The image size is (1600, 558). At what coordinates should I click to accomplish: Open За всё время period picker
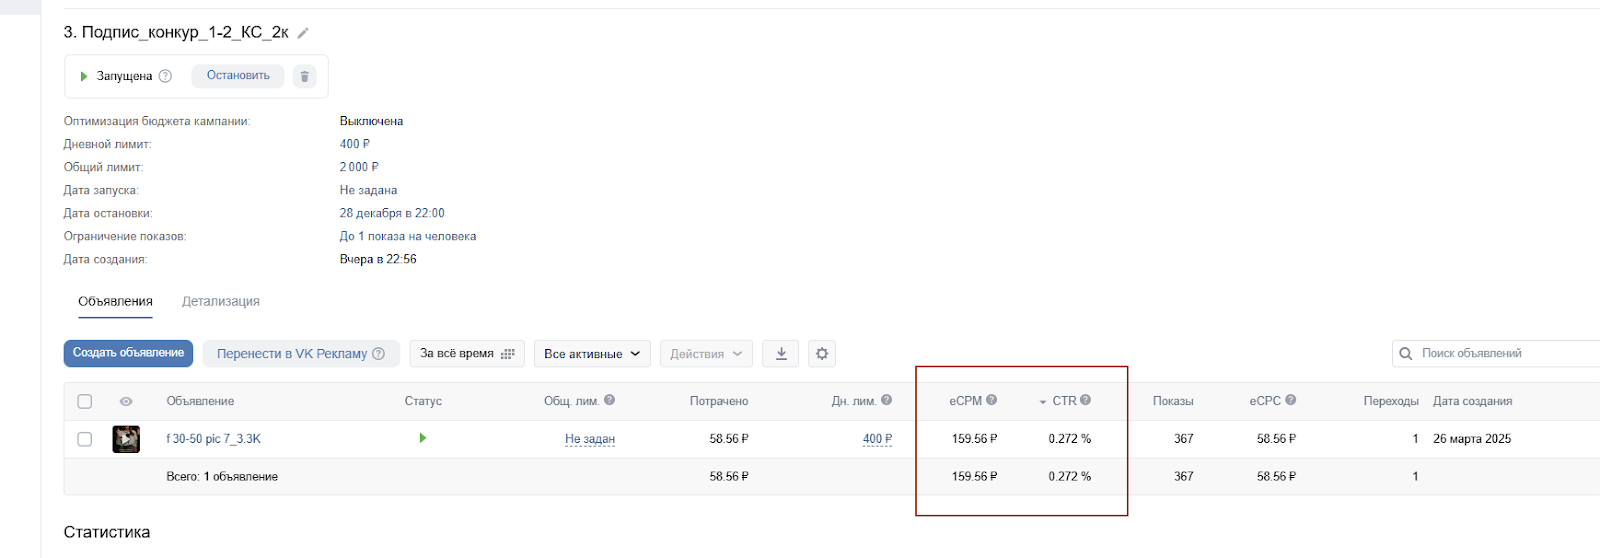tap(467, 353)
